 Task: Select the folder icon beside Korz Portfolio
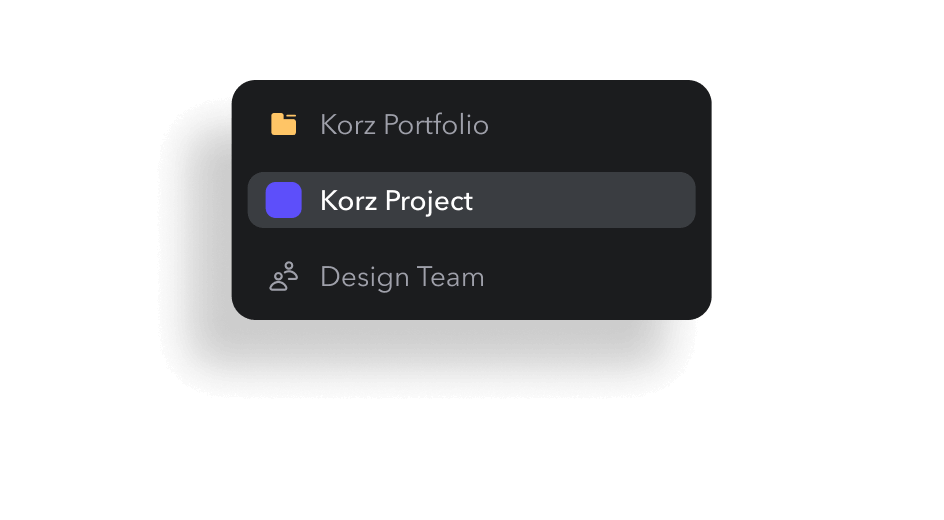(284, 125)
